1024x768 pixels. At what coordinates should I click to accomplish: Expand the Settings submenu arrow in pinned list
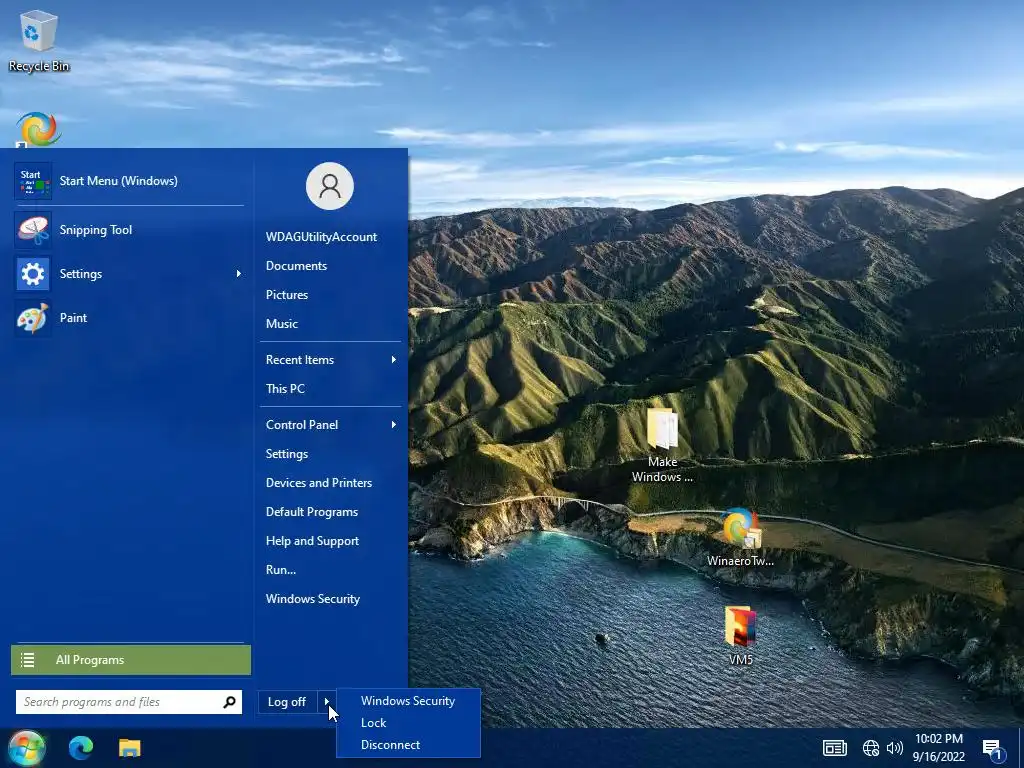click(238, 274)
